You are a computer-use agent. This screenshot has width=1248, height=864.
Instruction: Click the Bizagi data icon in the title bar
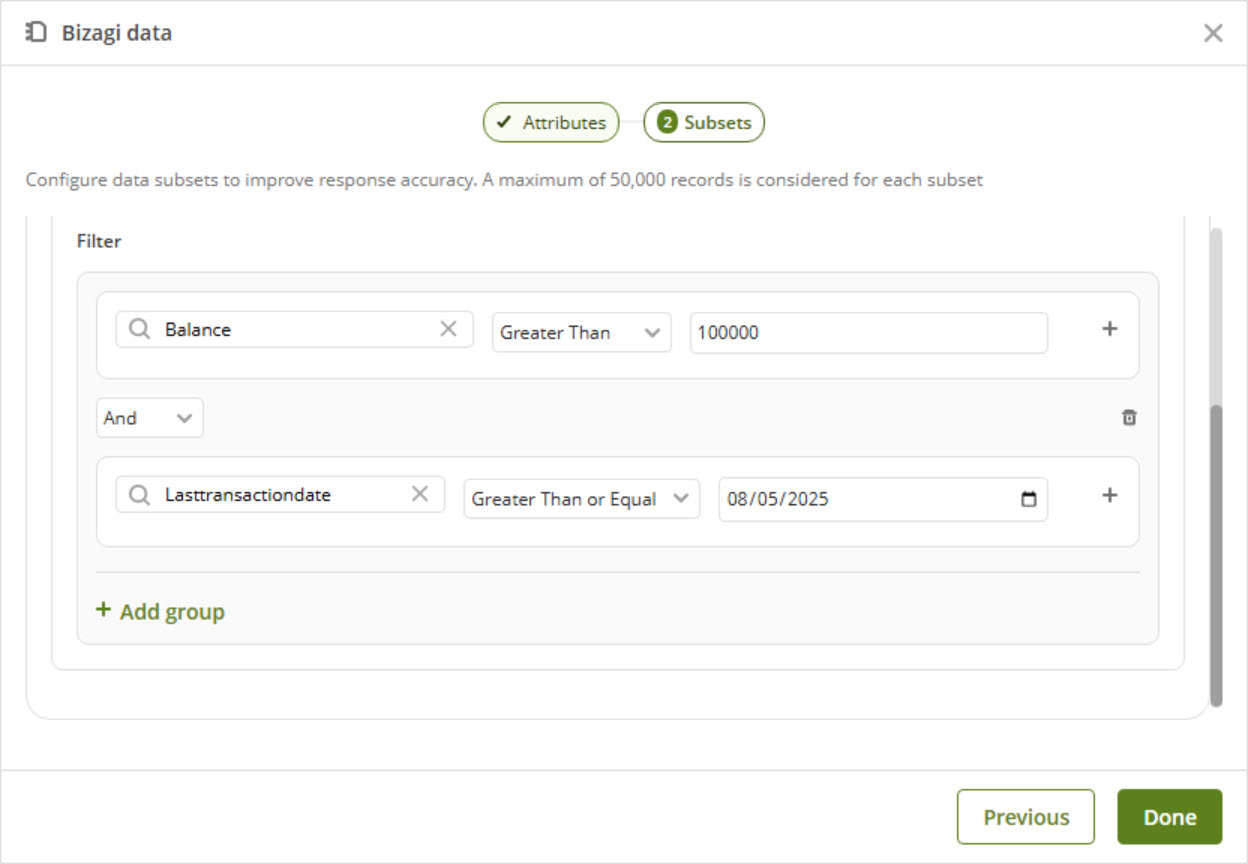(36, 33)
